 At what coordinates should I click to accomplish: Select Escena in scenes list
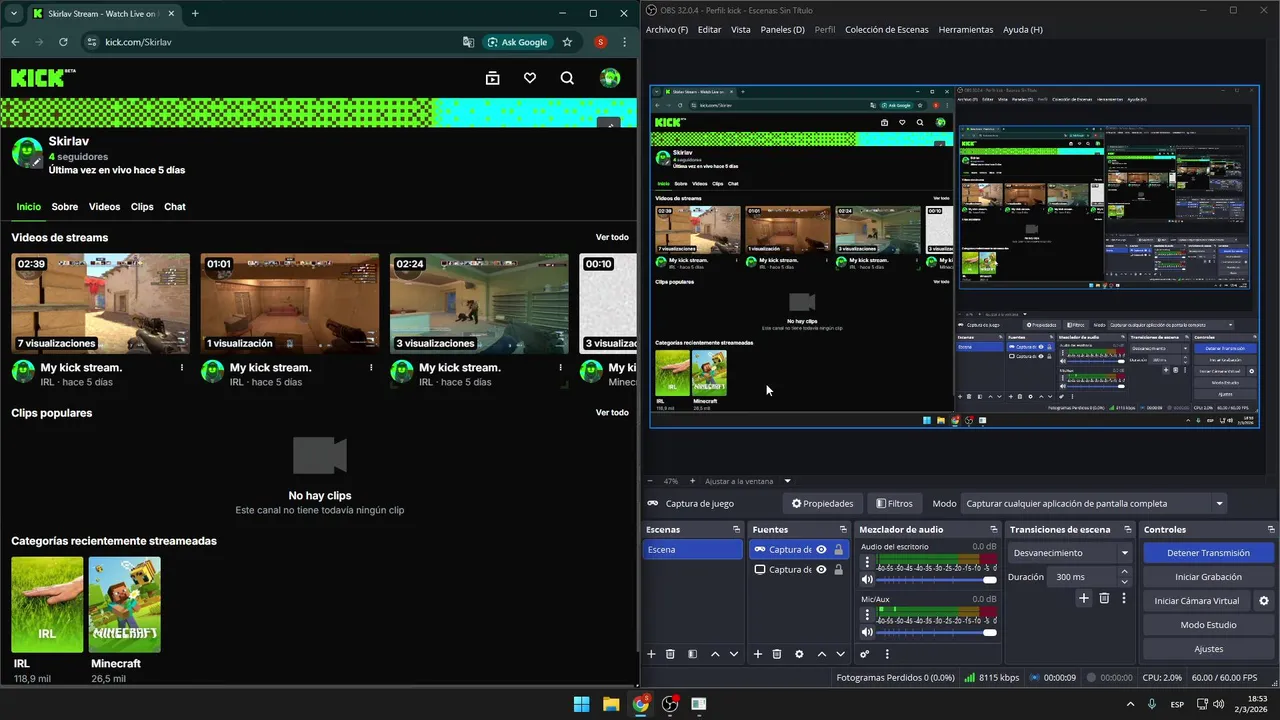point(693,549)
